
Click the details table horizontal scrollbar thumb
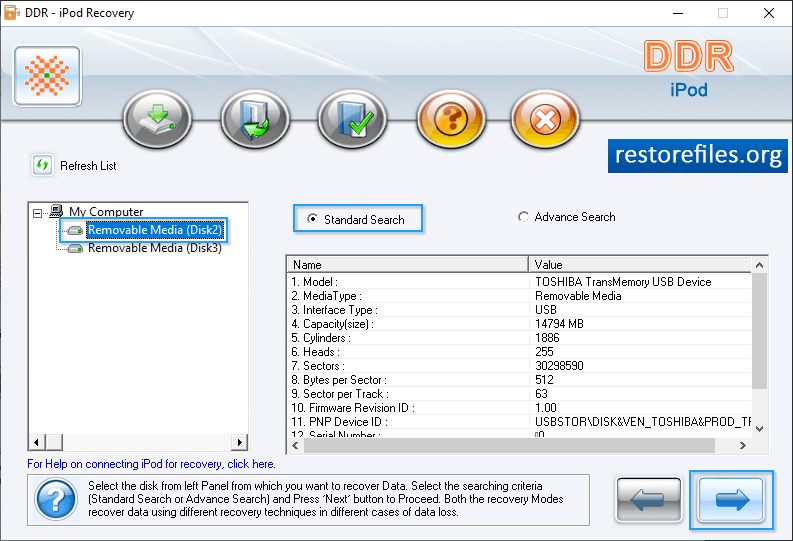pyautogui.click(x=509, y=445)
